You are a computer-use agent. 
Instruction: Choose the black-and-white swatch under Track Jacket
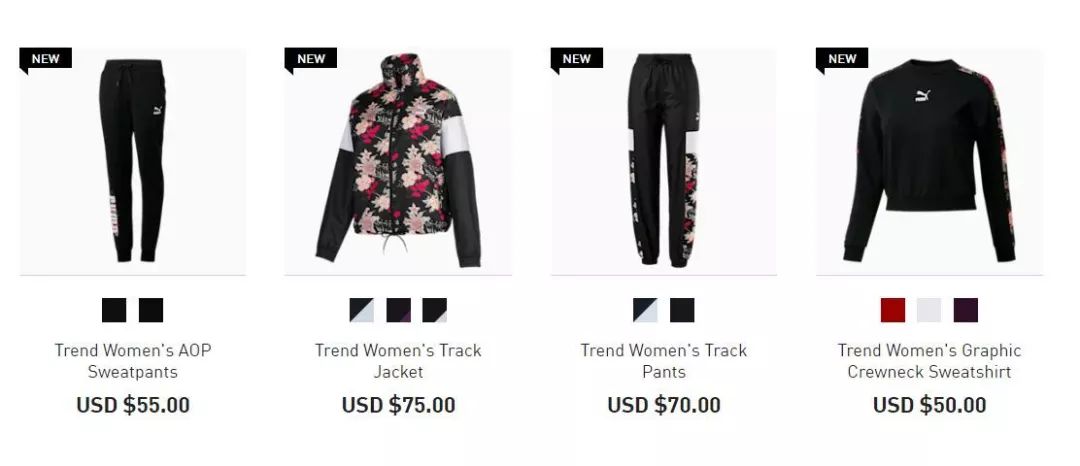pos(362,310)
